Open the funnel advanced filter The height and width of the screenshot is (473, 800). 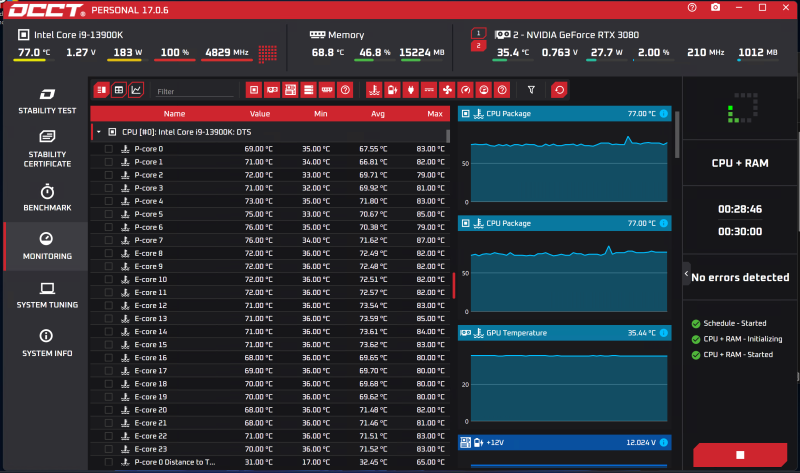click(531, 90)
